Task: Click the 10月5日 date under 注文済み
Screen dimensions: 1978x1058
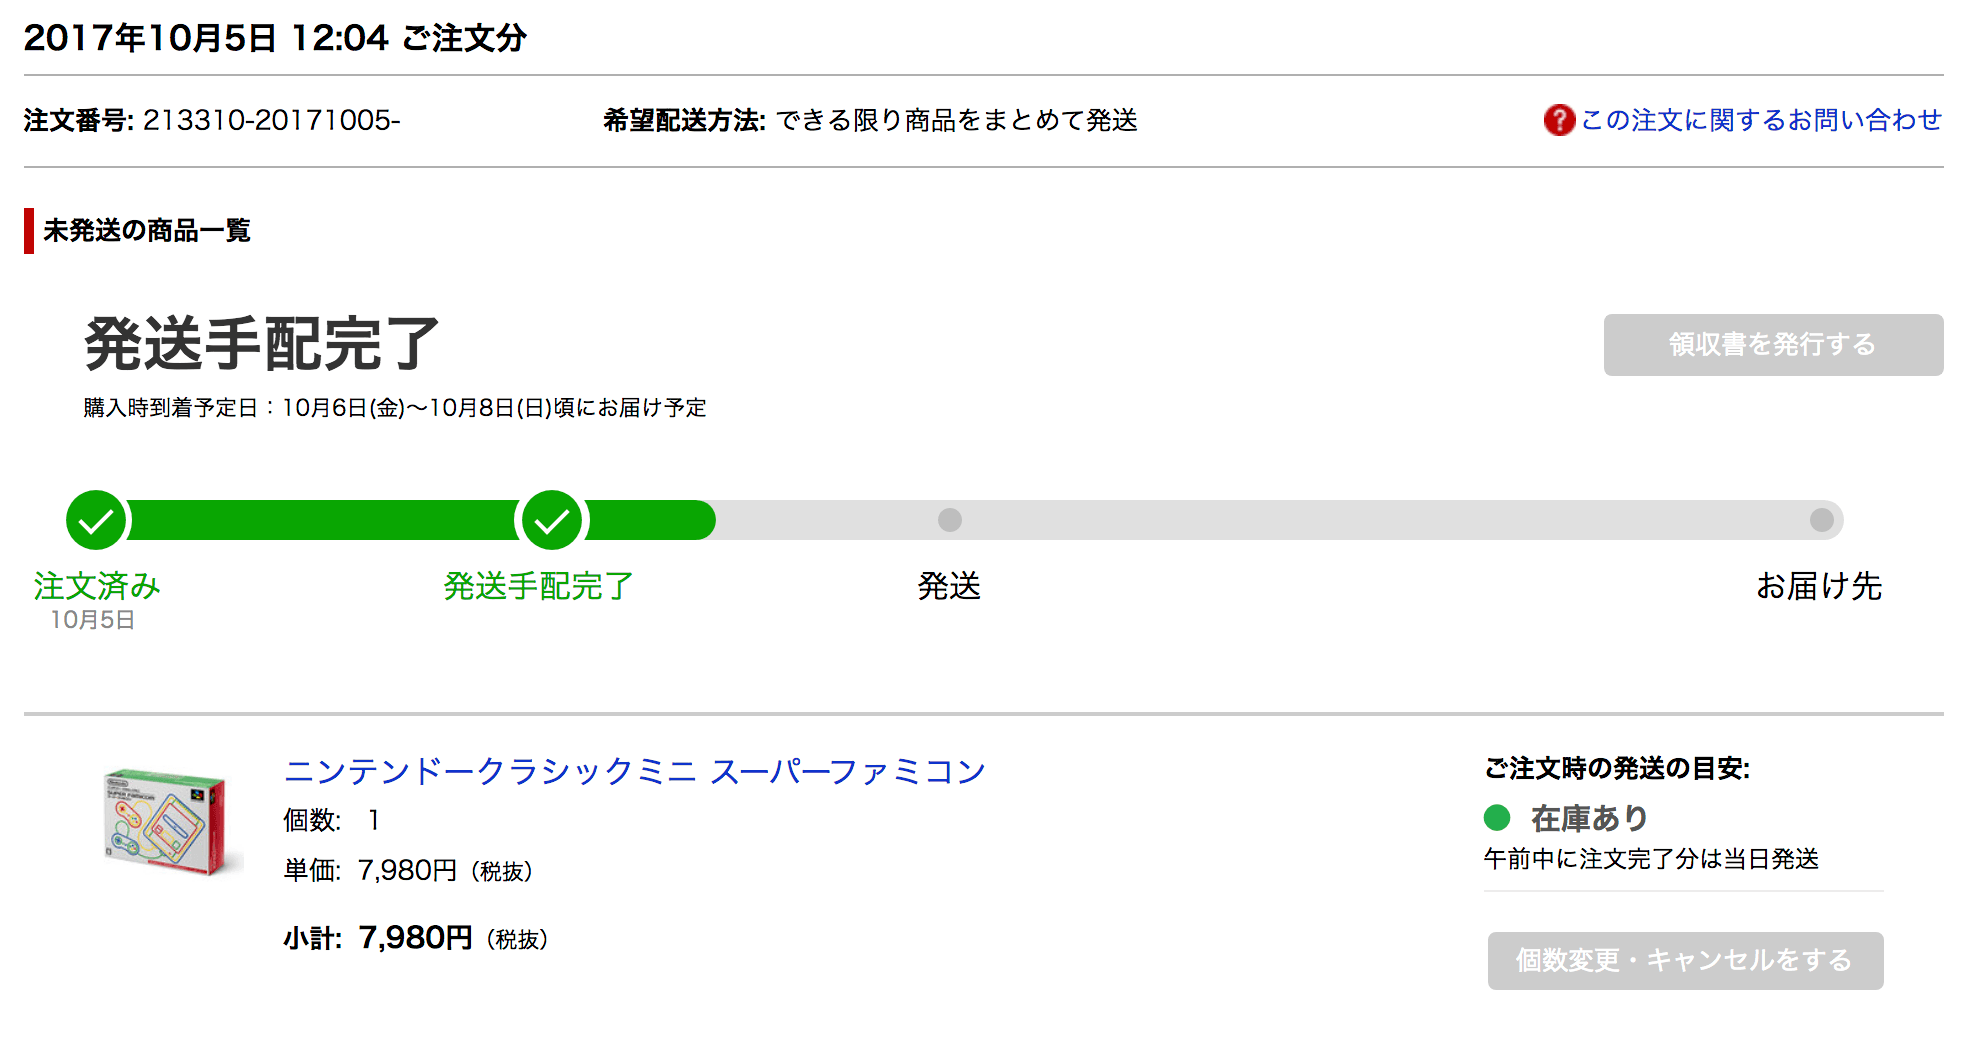Action: point(93,620)
